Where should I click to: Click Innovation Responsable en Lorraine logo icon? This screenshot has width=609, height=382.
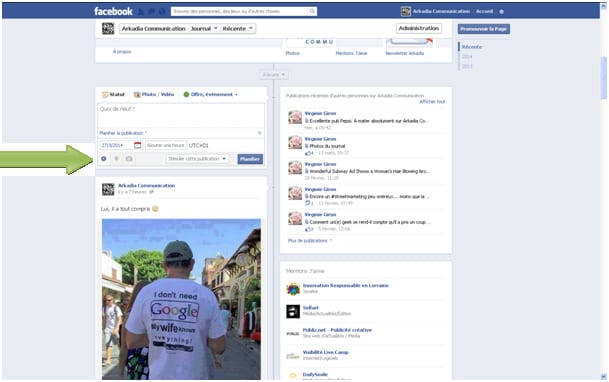293,289
